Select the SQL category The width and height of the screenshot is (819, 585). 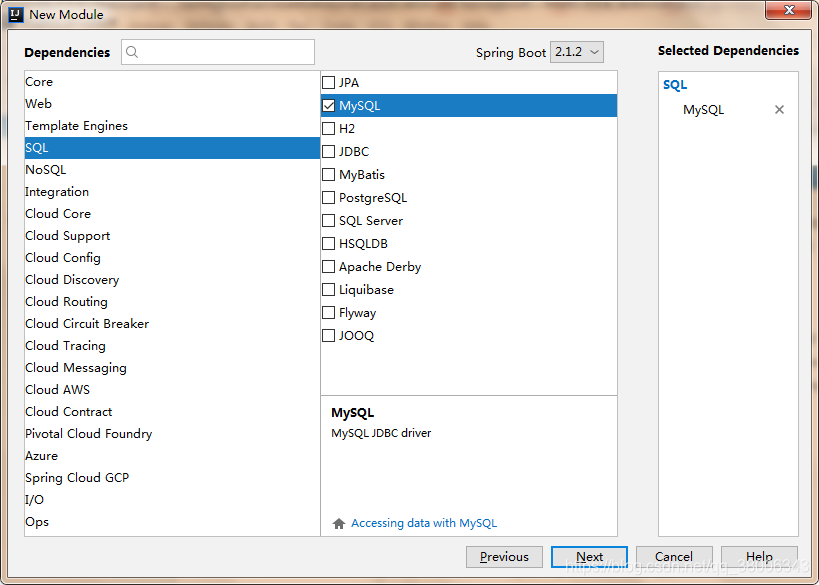172,148
